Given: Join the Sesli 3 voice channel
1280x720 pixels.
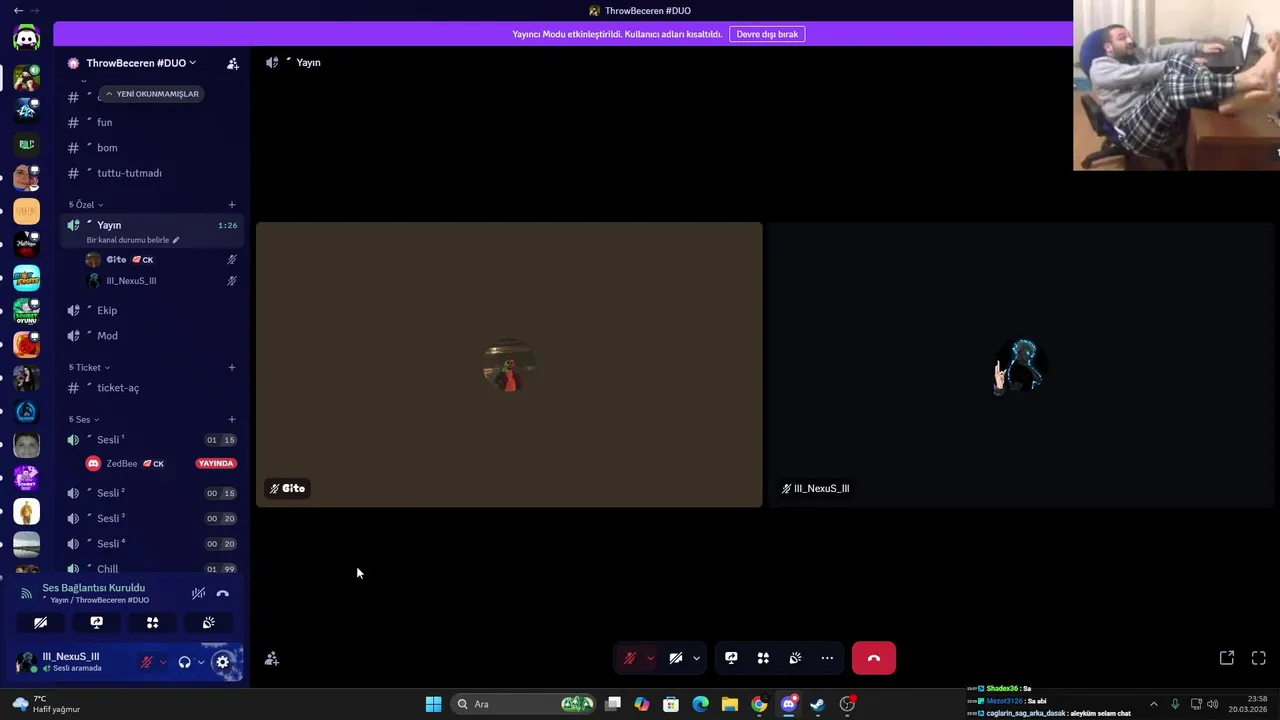Looking at the screenshot, I should click(x=152, y=518).
